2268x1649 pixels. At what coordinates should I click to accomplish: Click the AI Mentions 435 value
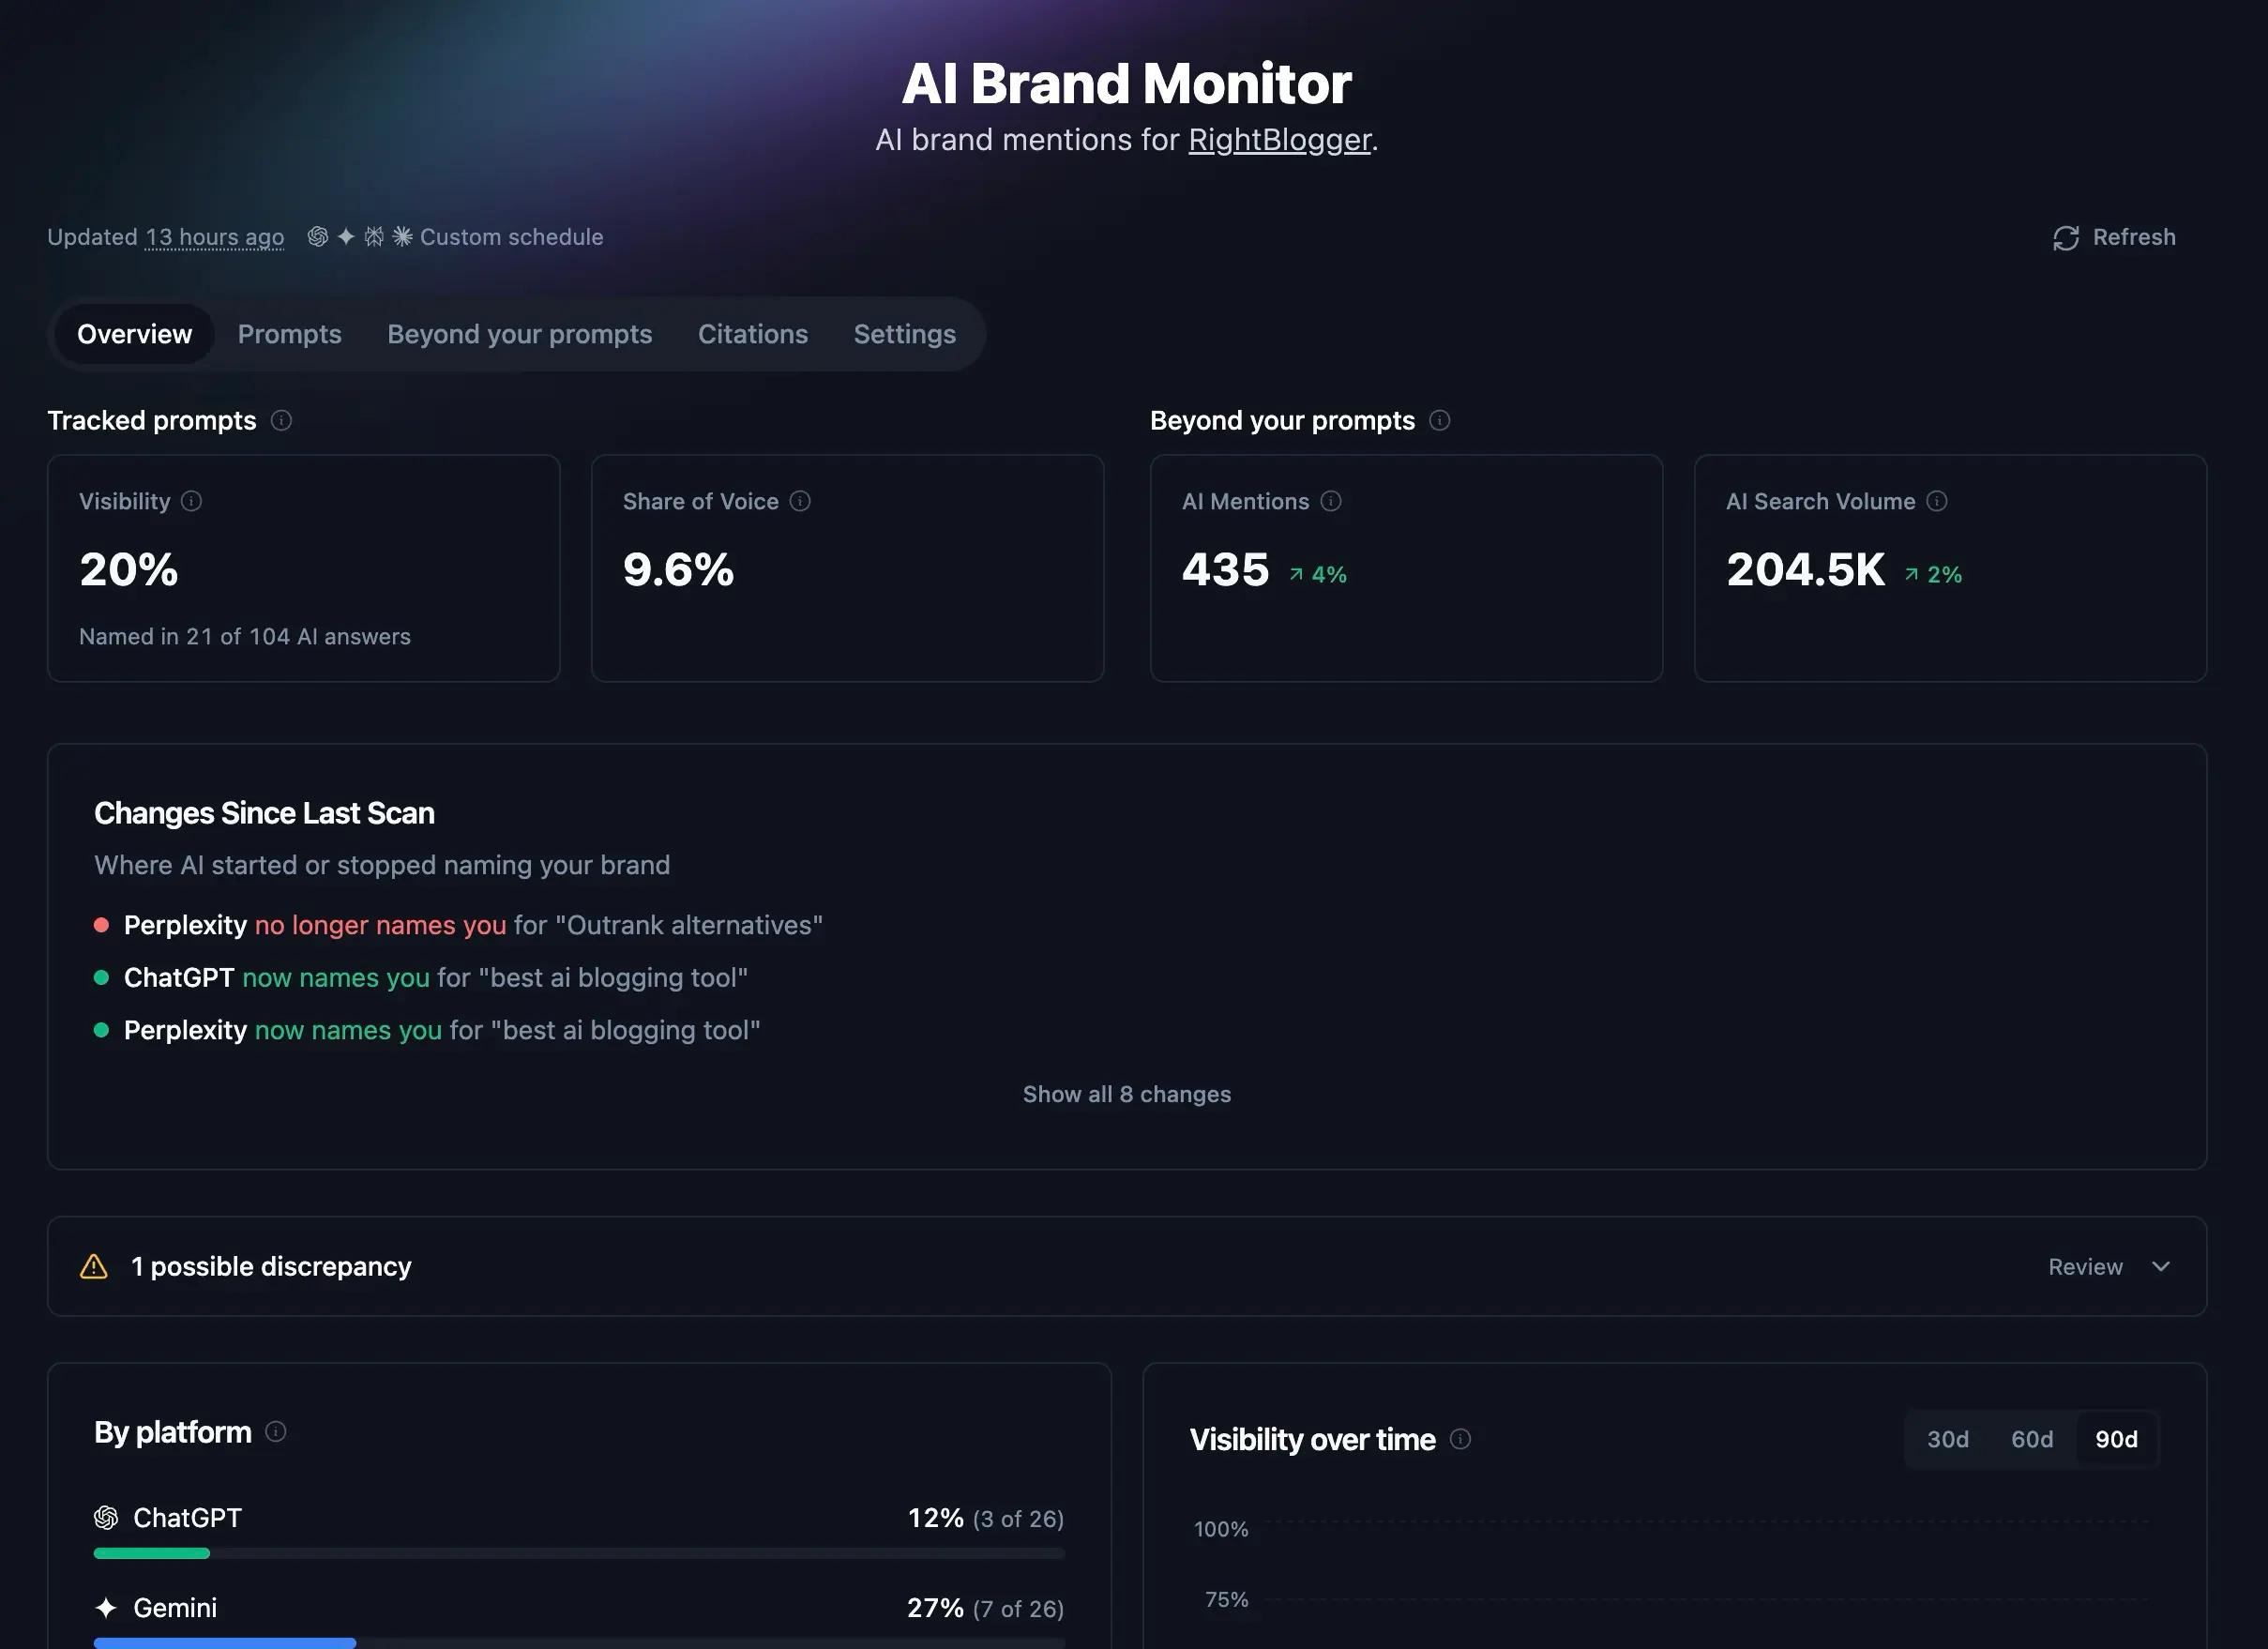tap(1226, 570)
